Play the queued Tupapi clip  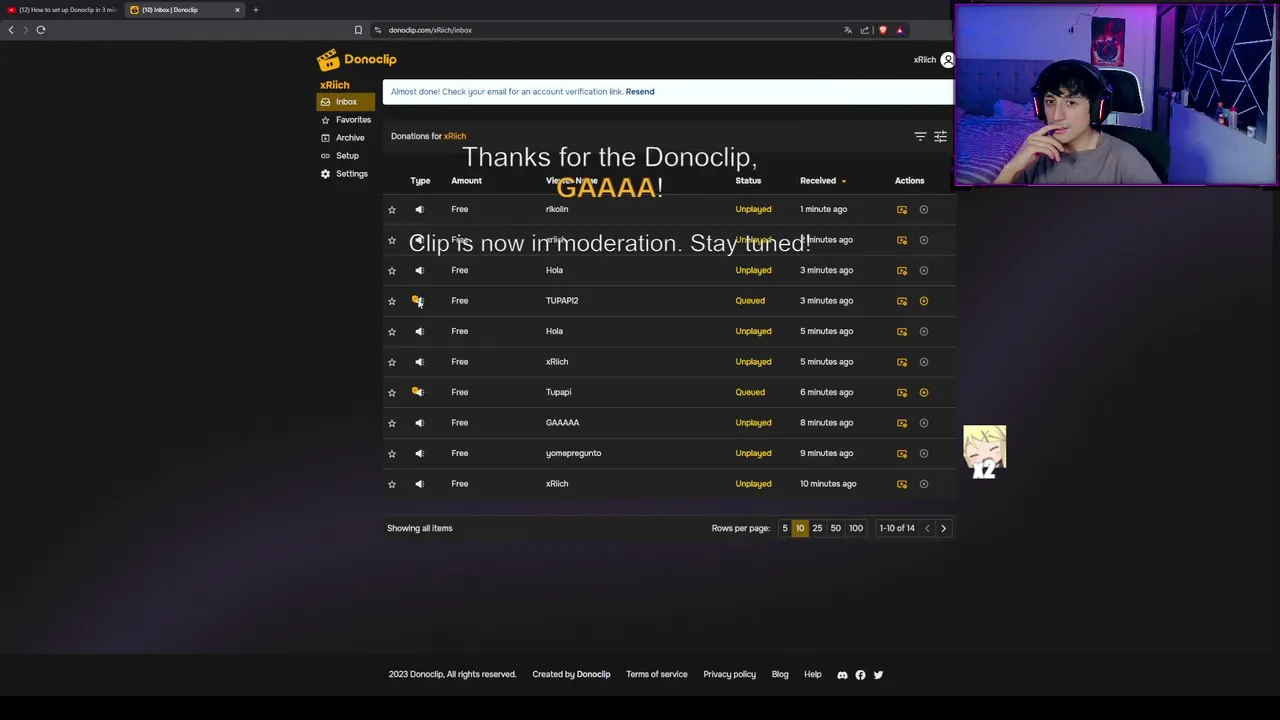924,392
